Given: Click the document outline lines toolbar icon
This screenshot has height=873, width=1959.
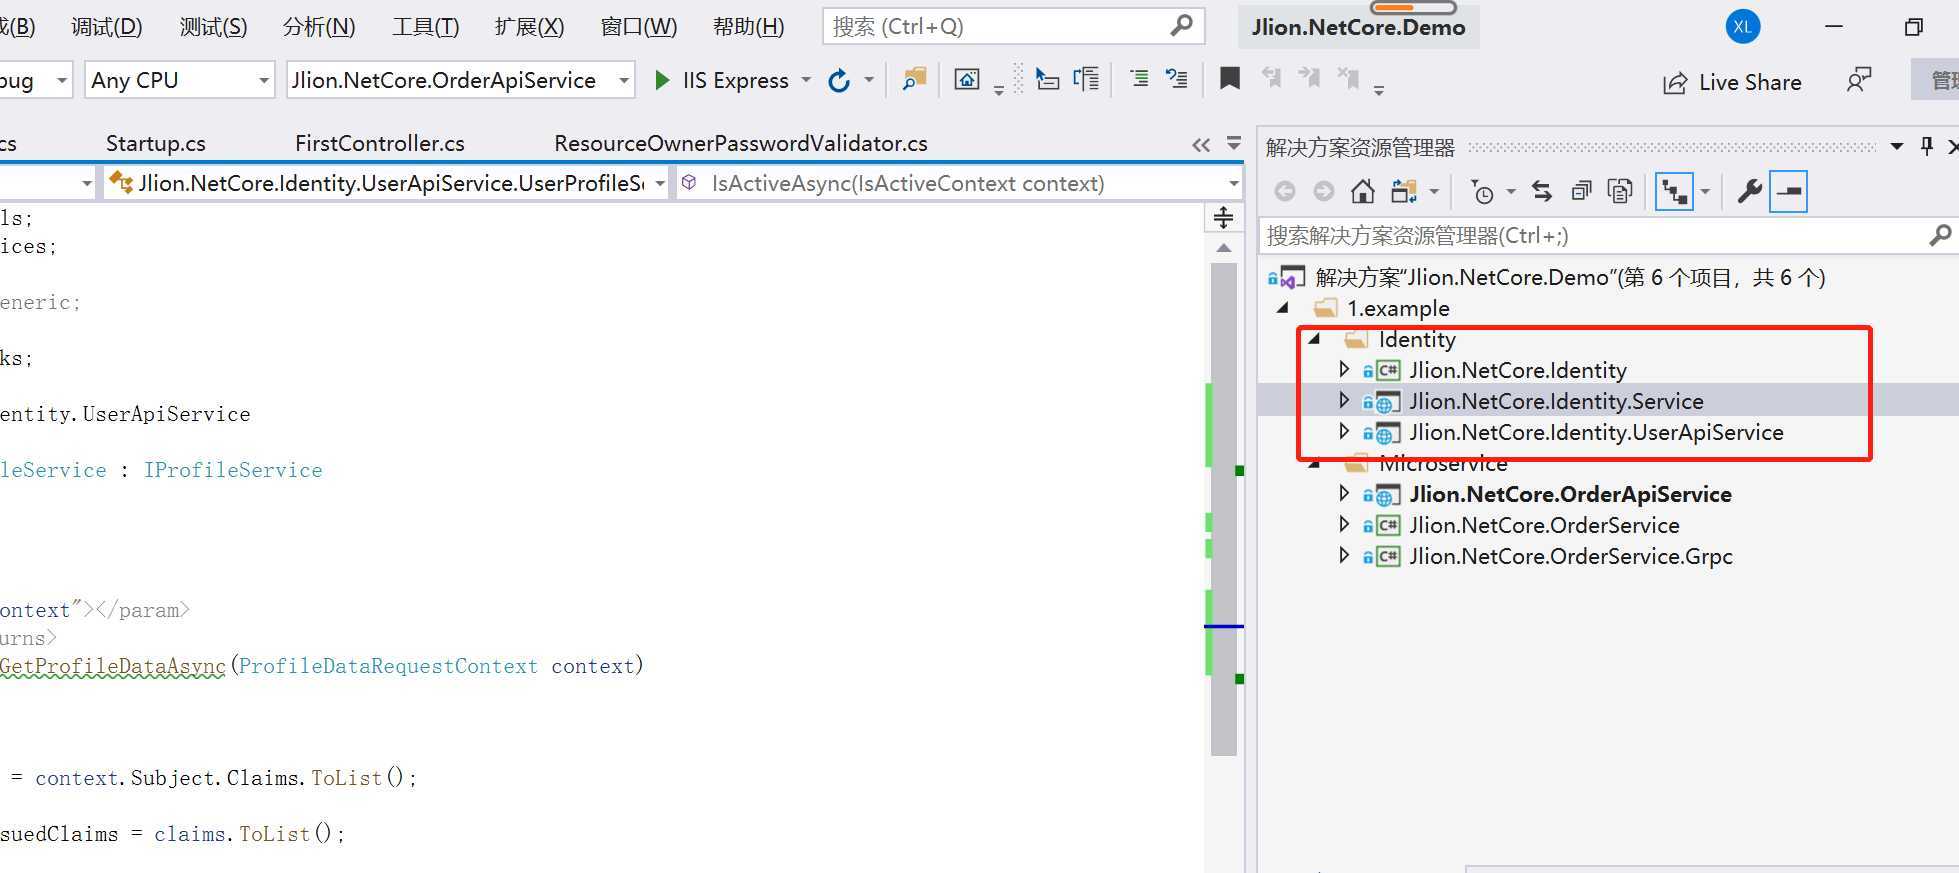Looking at the screenshot, I should click(1086, 80).
